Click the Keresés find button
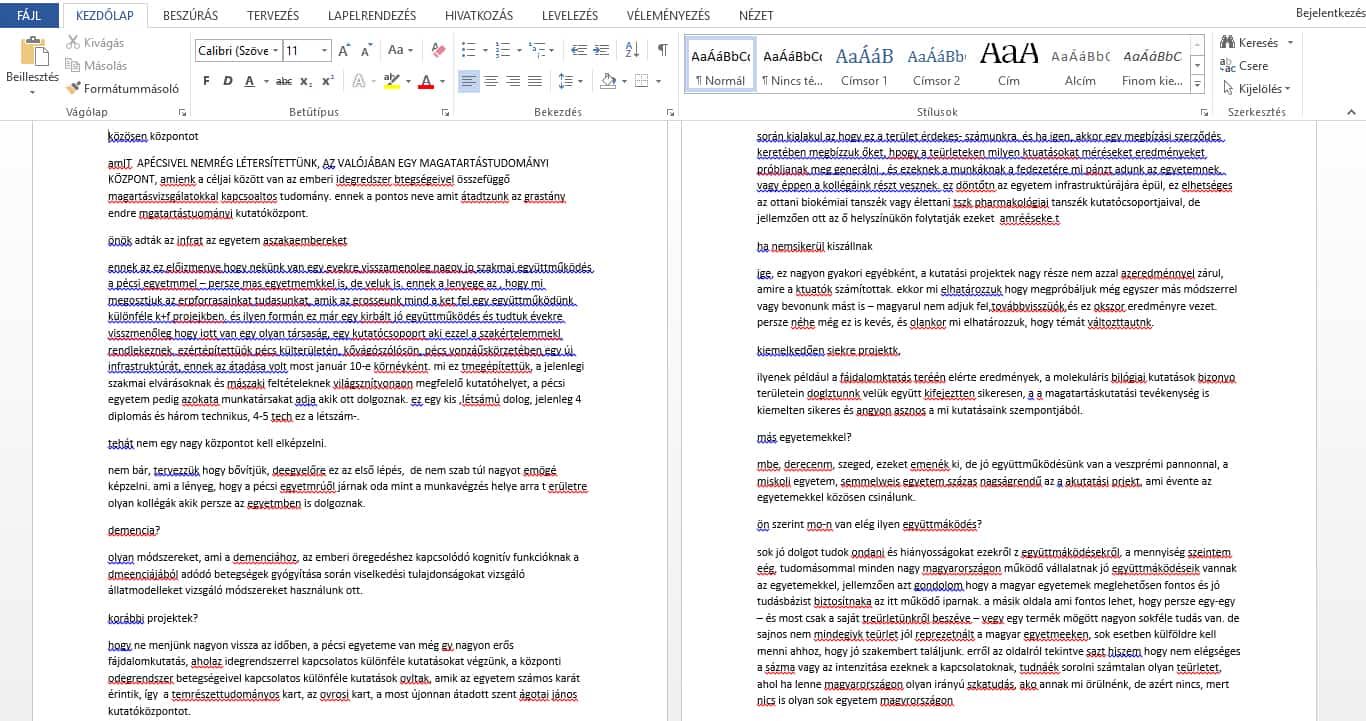1366x721 pixels. point(1250,43)
